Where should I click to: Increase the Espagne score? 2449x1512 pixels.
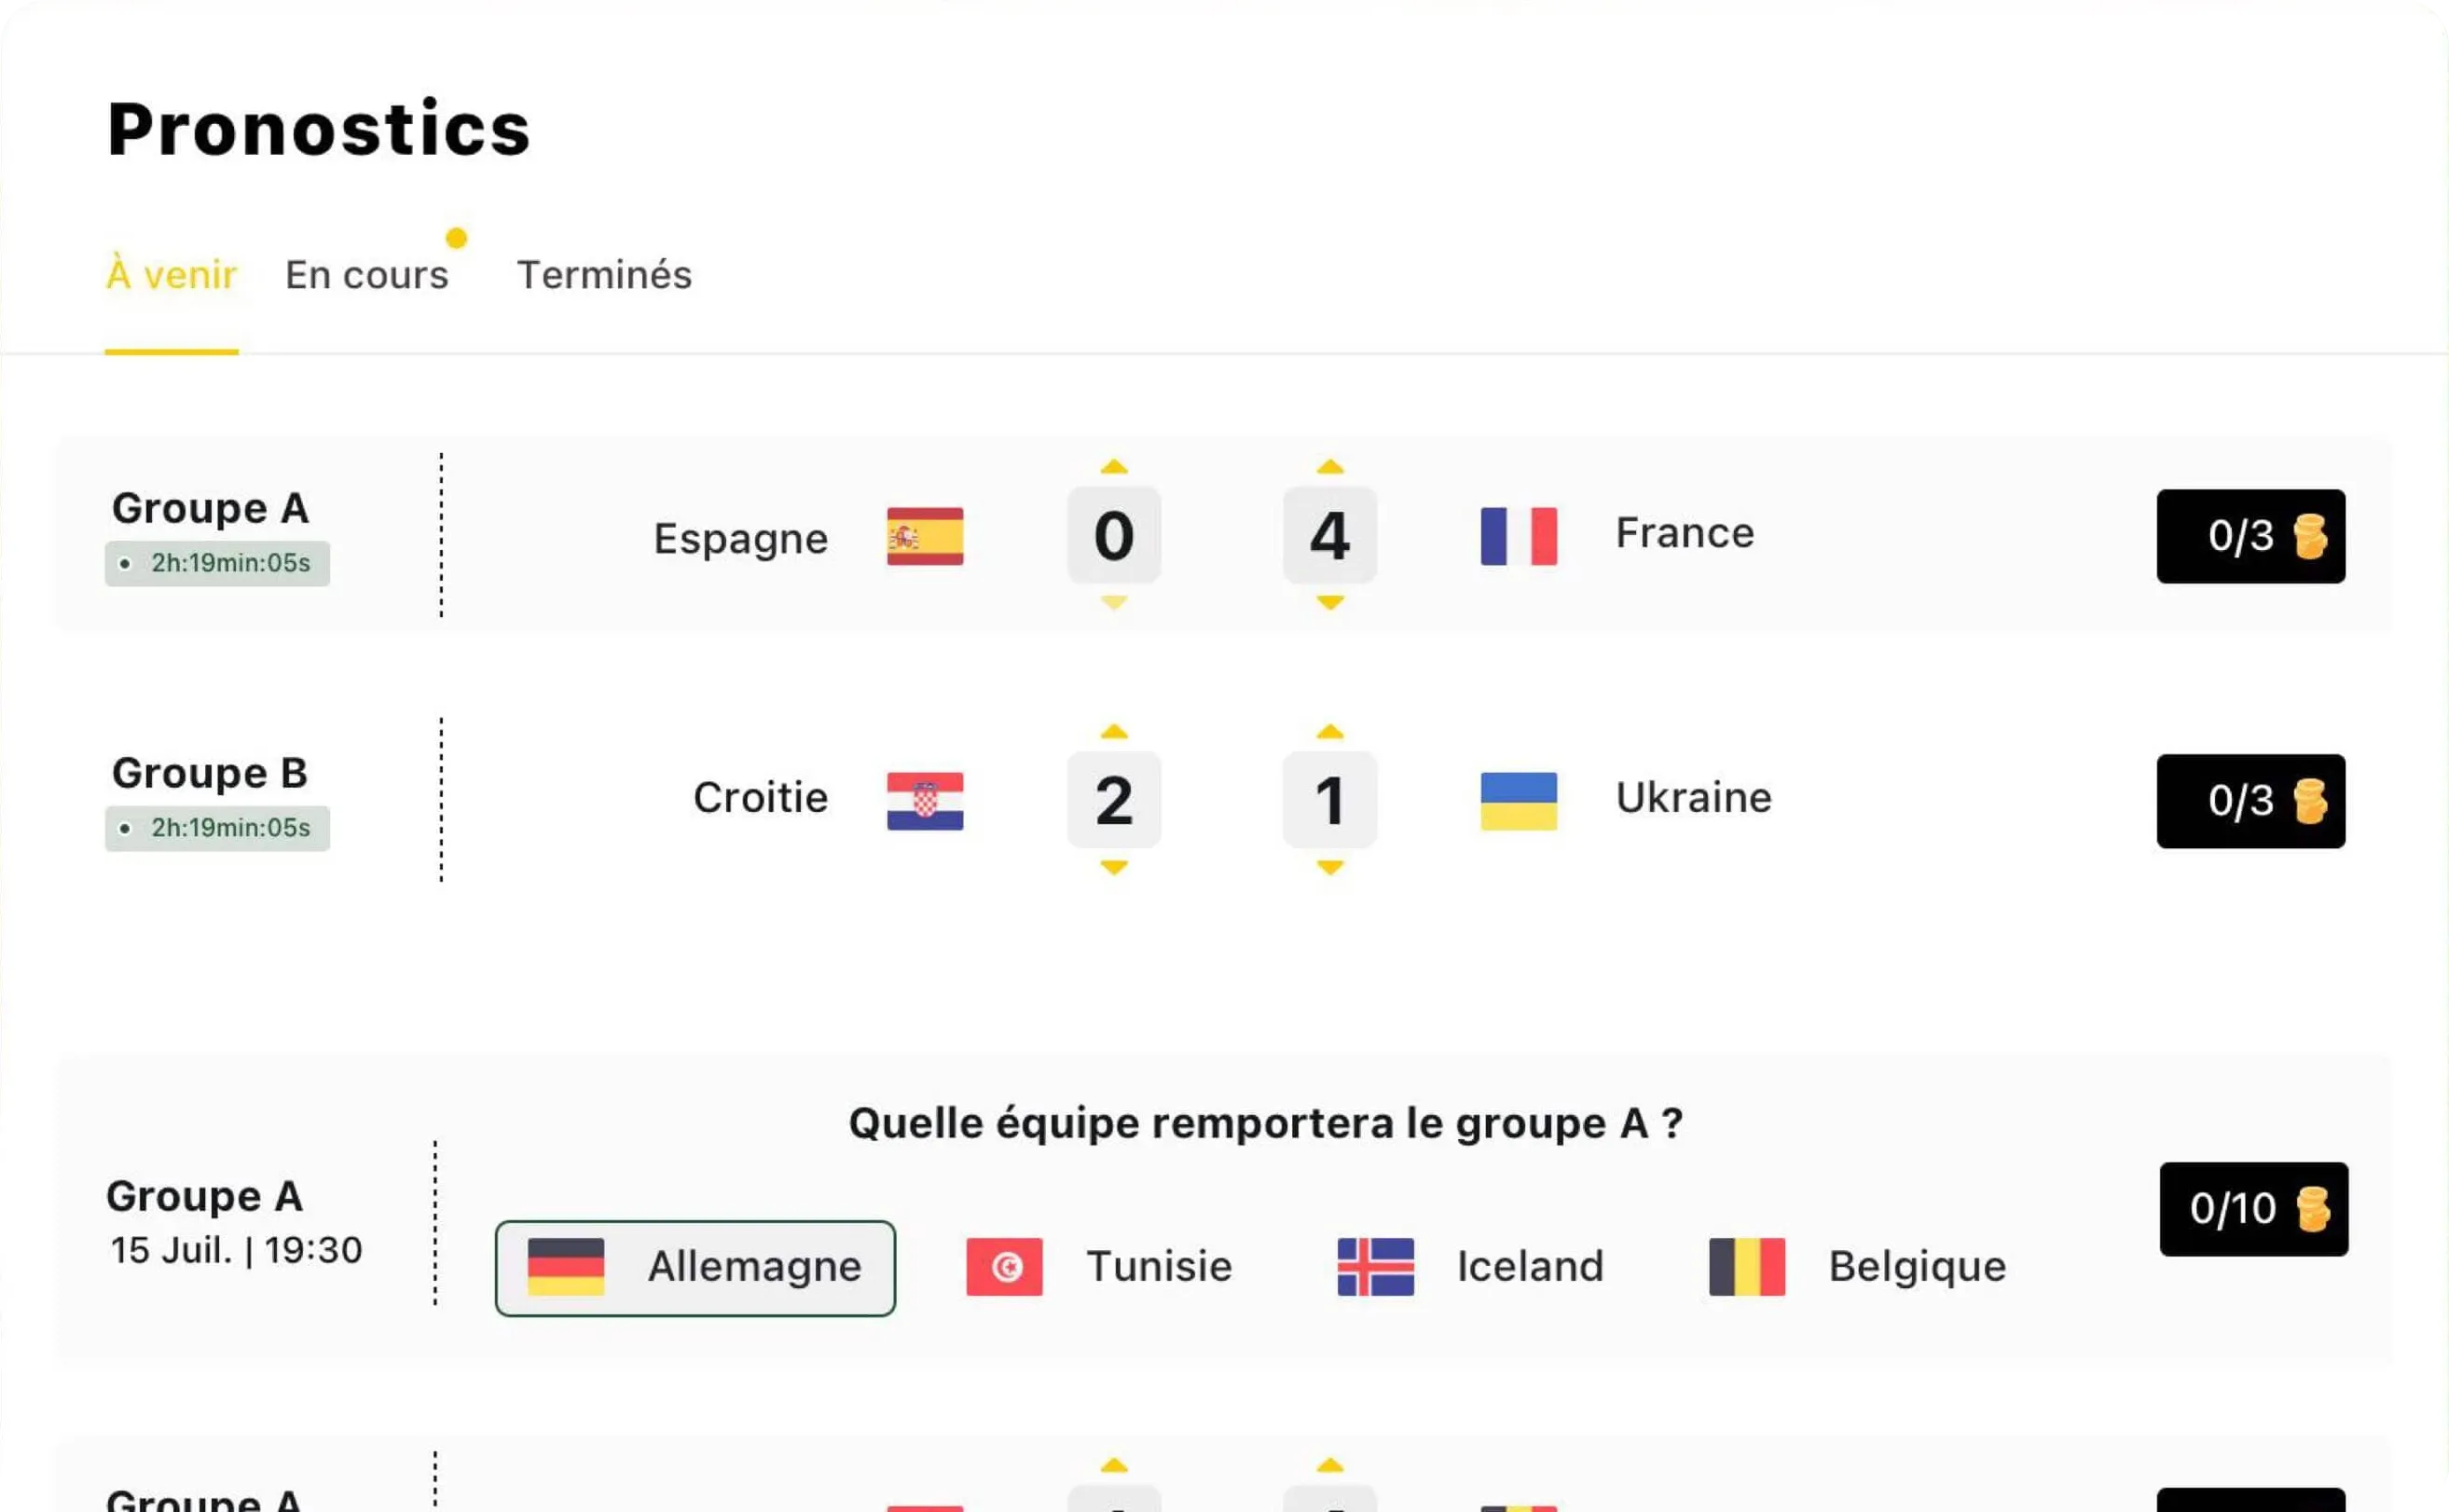click(x=1114, y=467)
